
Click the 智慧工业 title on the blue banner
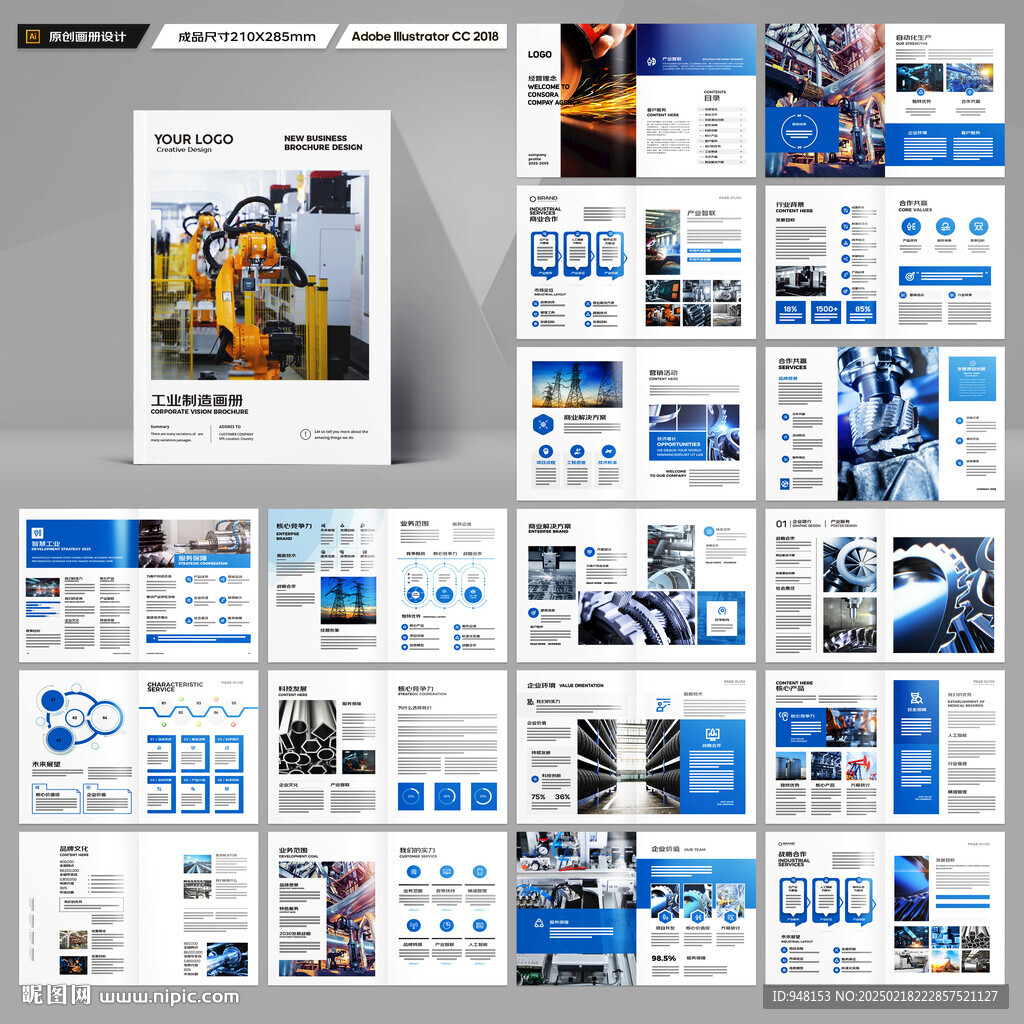pos(46,543)
